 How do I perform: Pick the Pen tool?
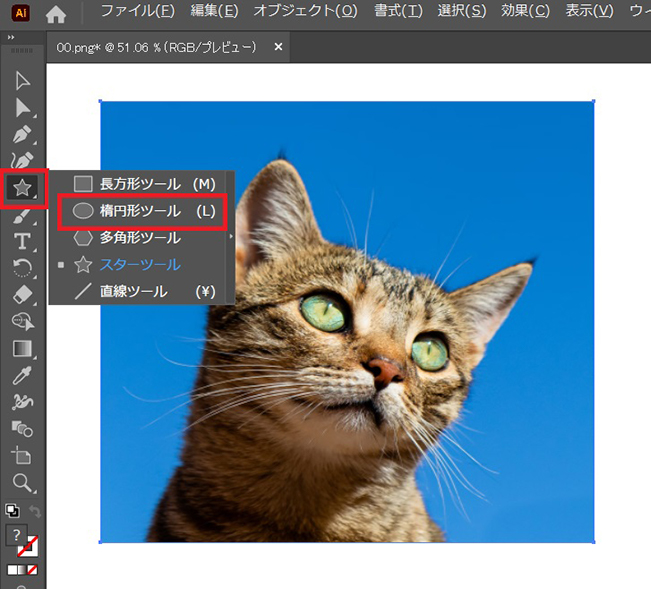tap(22, 134)
